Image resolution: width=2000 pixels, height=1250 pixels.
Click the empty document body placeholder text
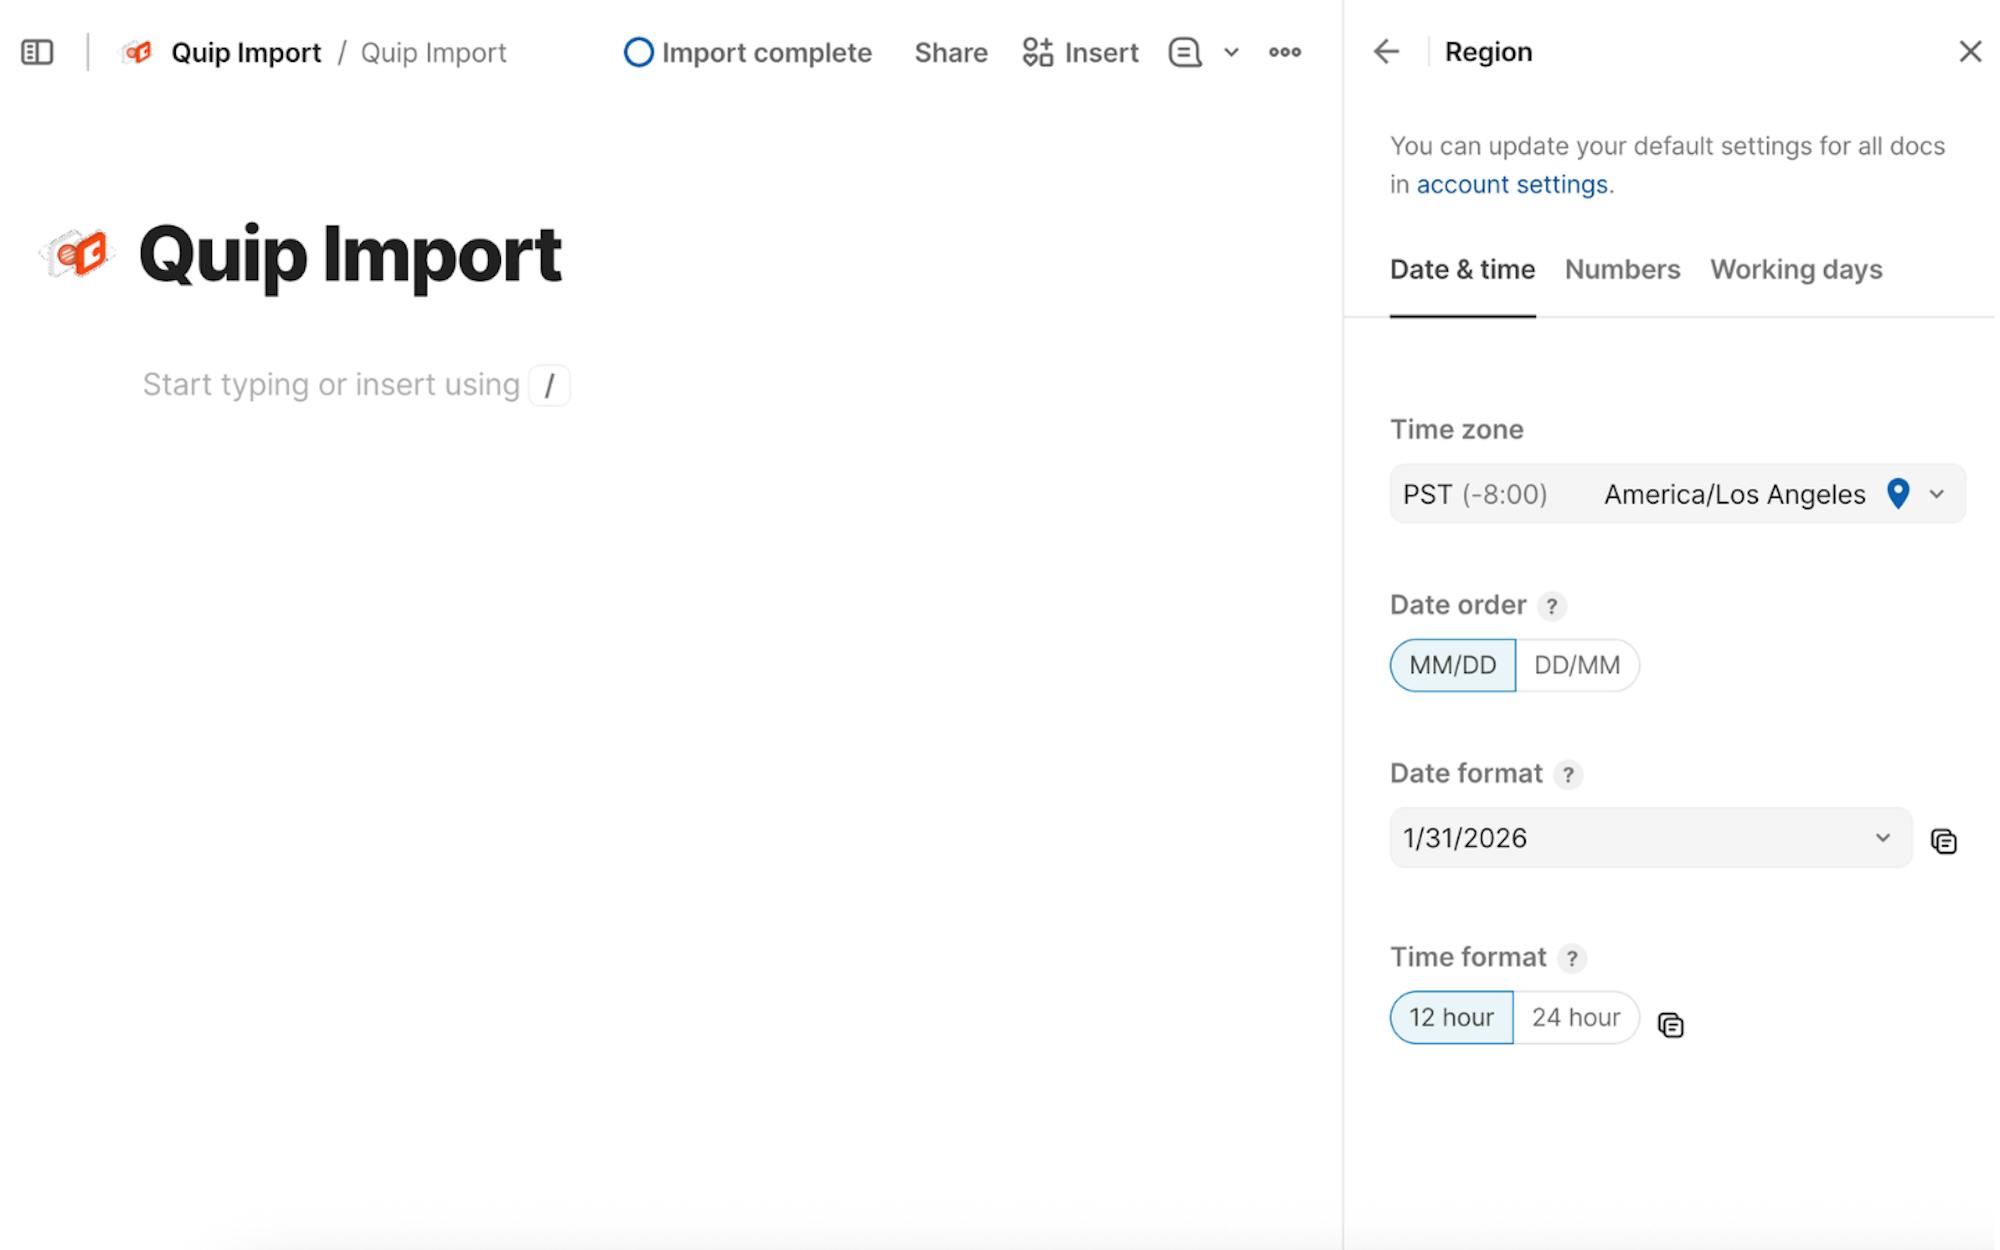[331, 385]
